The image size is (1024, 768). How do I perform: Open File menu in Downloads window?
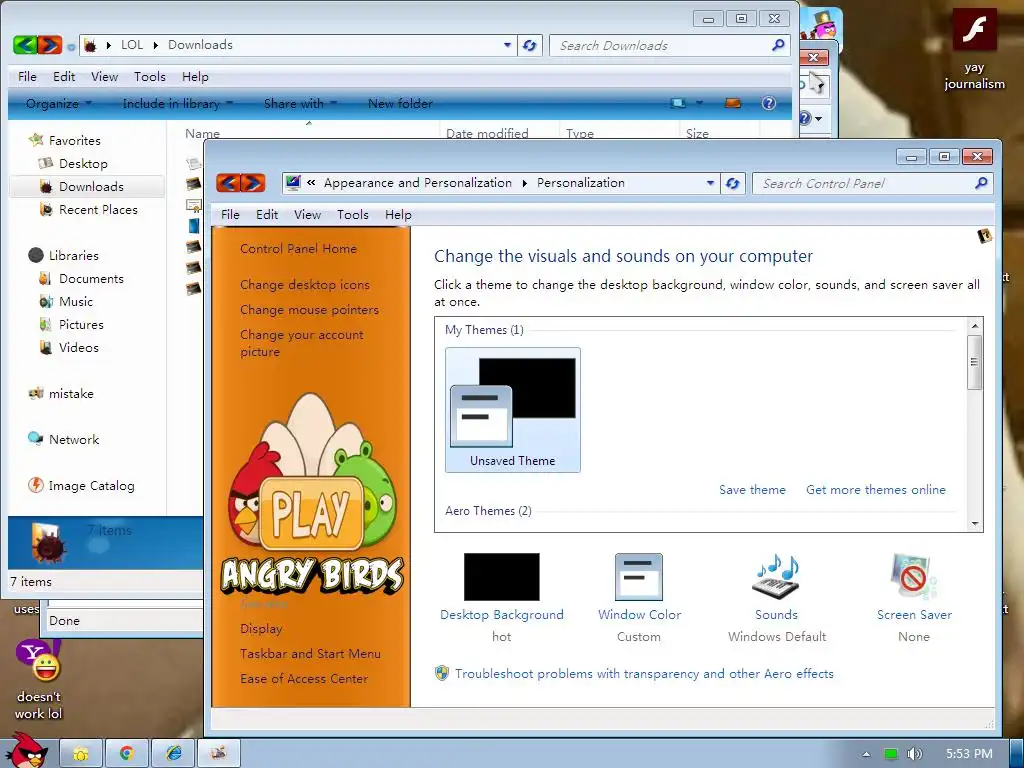tap(27, 76)
